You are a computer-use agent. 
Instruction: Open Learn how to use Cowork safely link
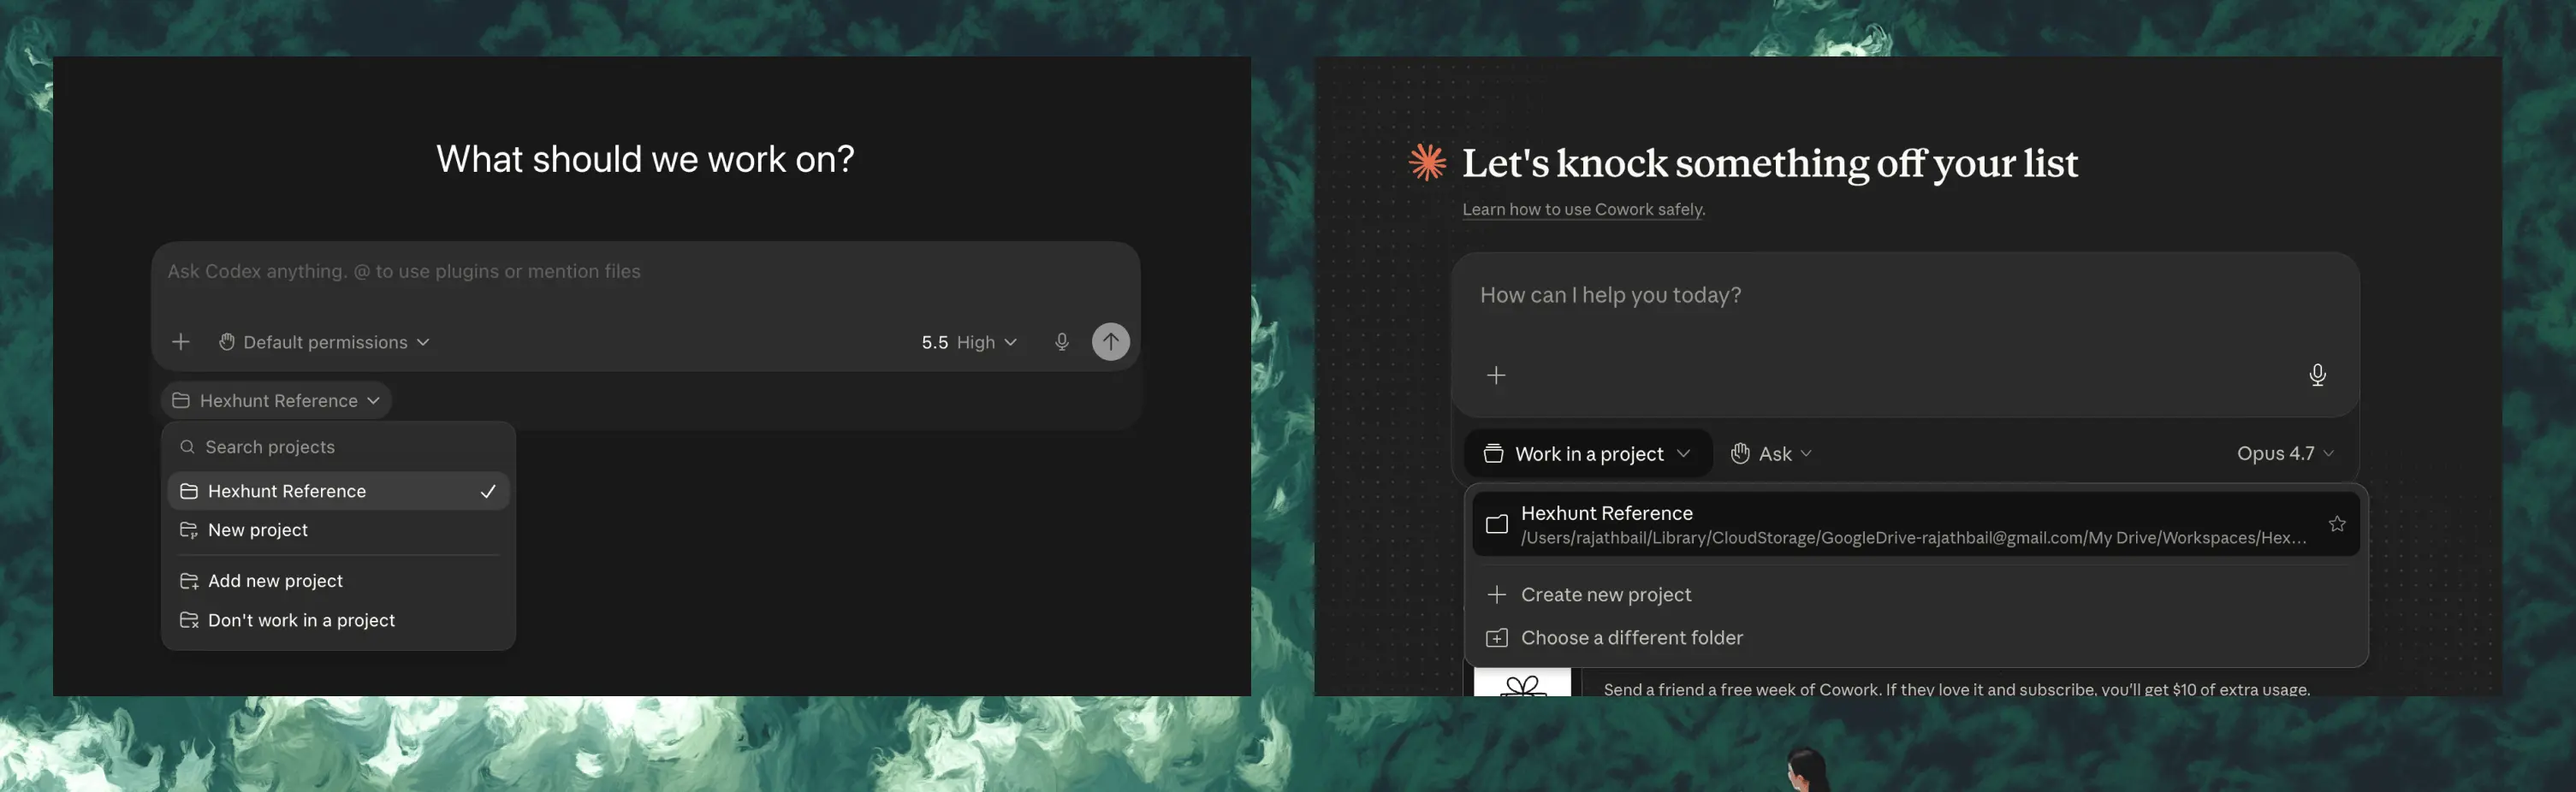[1583, 209]
